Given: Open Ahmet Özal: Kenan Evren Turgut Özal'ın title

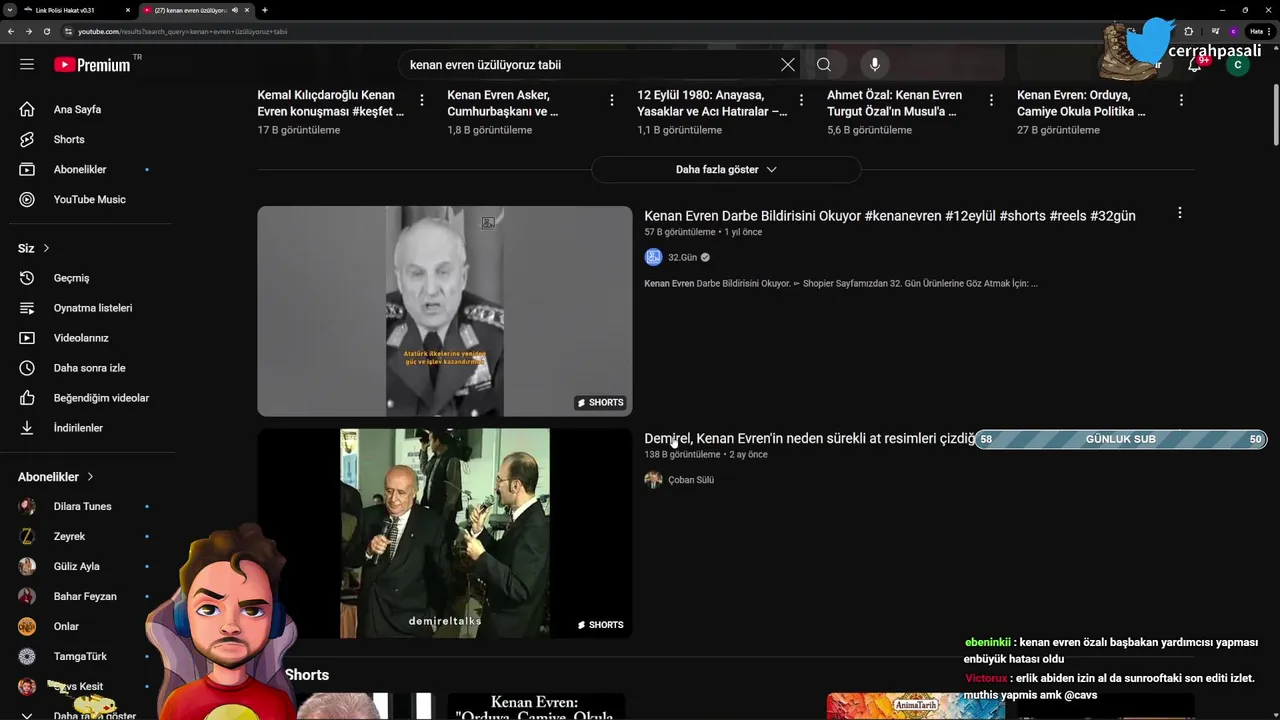Looking at the screenshot, I should tap(895, 103).
